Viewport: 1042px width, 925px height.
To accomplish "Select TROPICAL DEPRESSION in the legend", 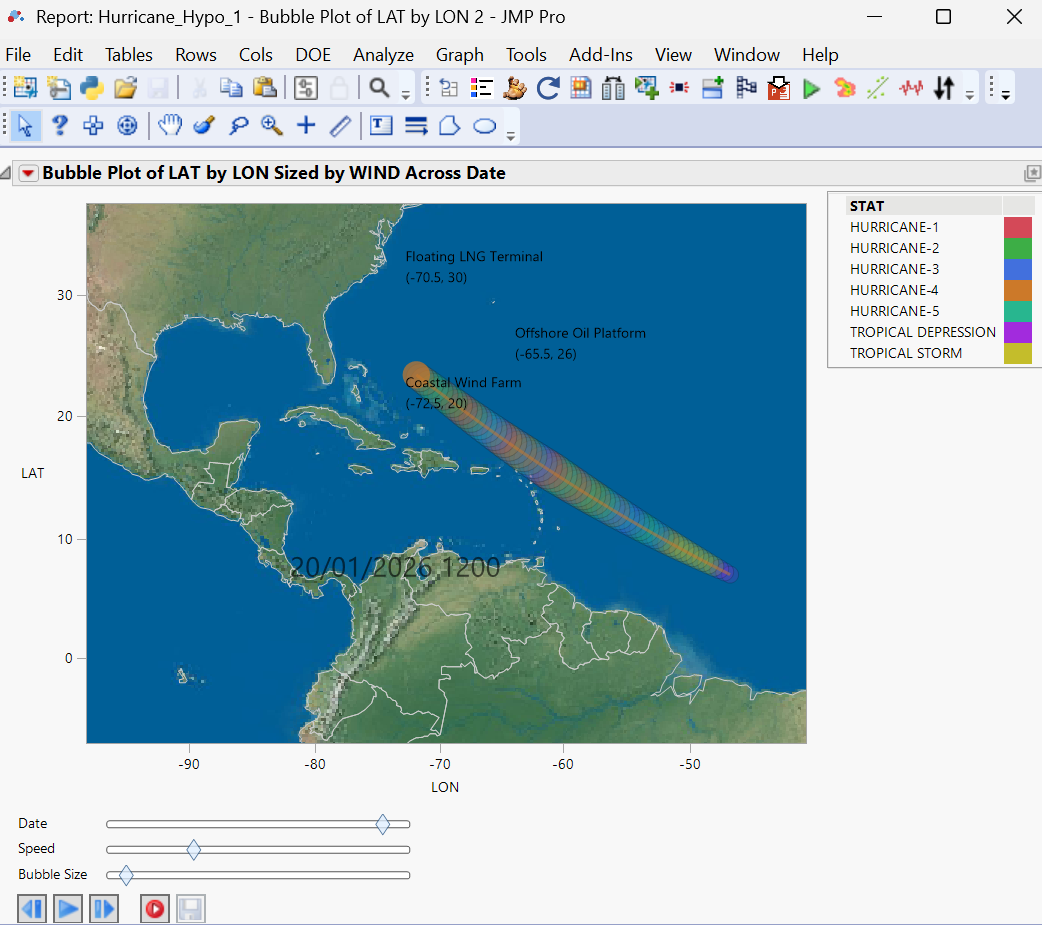I will click(922, 332).
